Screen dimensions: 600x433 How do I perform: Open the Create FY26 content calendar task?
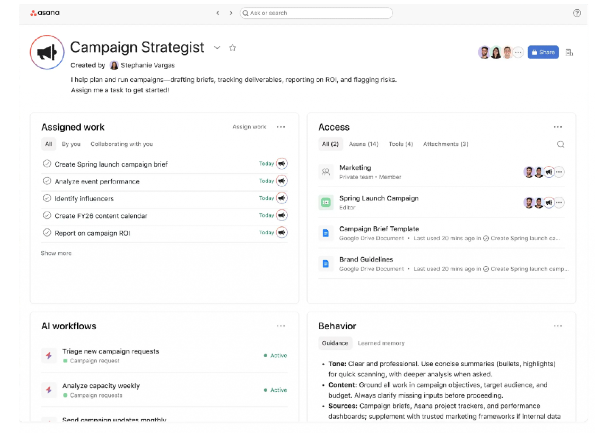pos(101,216)
